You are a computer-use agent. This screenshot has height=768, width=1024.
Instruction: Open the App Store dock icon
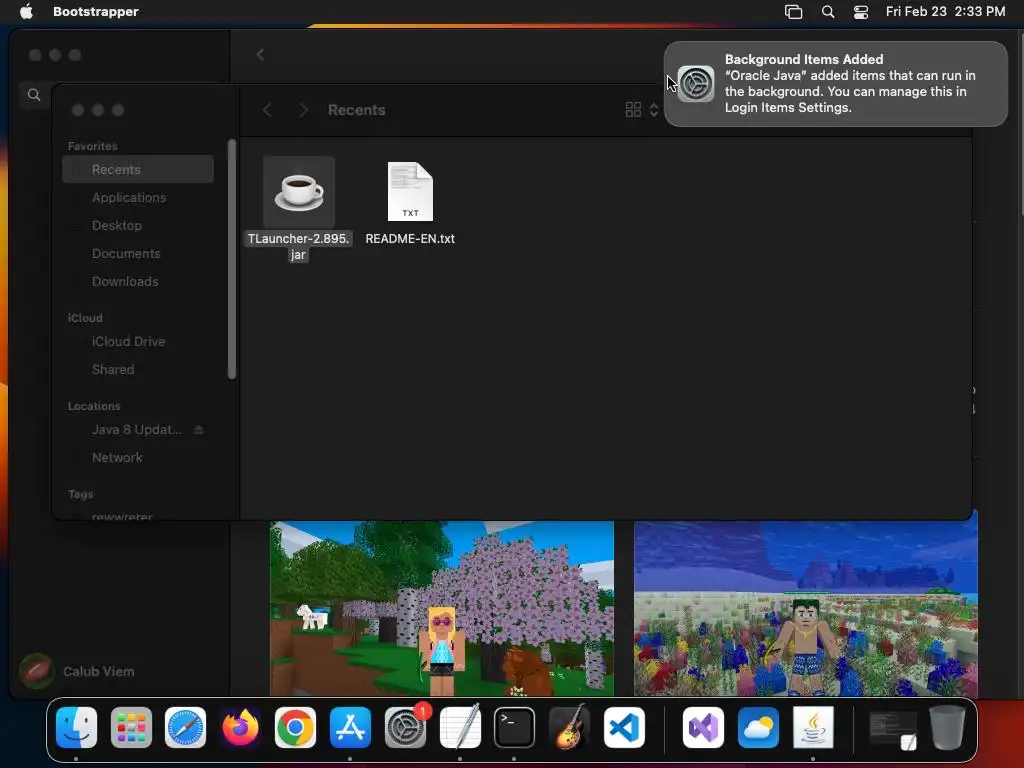point(350,728)
